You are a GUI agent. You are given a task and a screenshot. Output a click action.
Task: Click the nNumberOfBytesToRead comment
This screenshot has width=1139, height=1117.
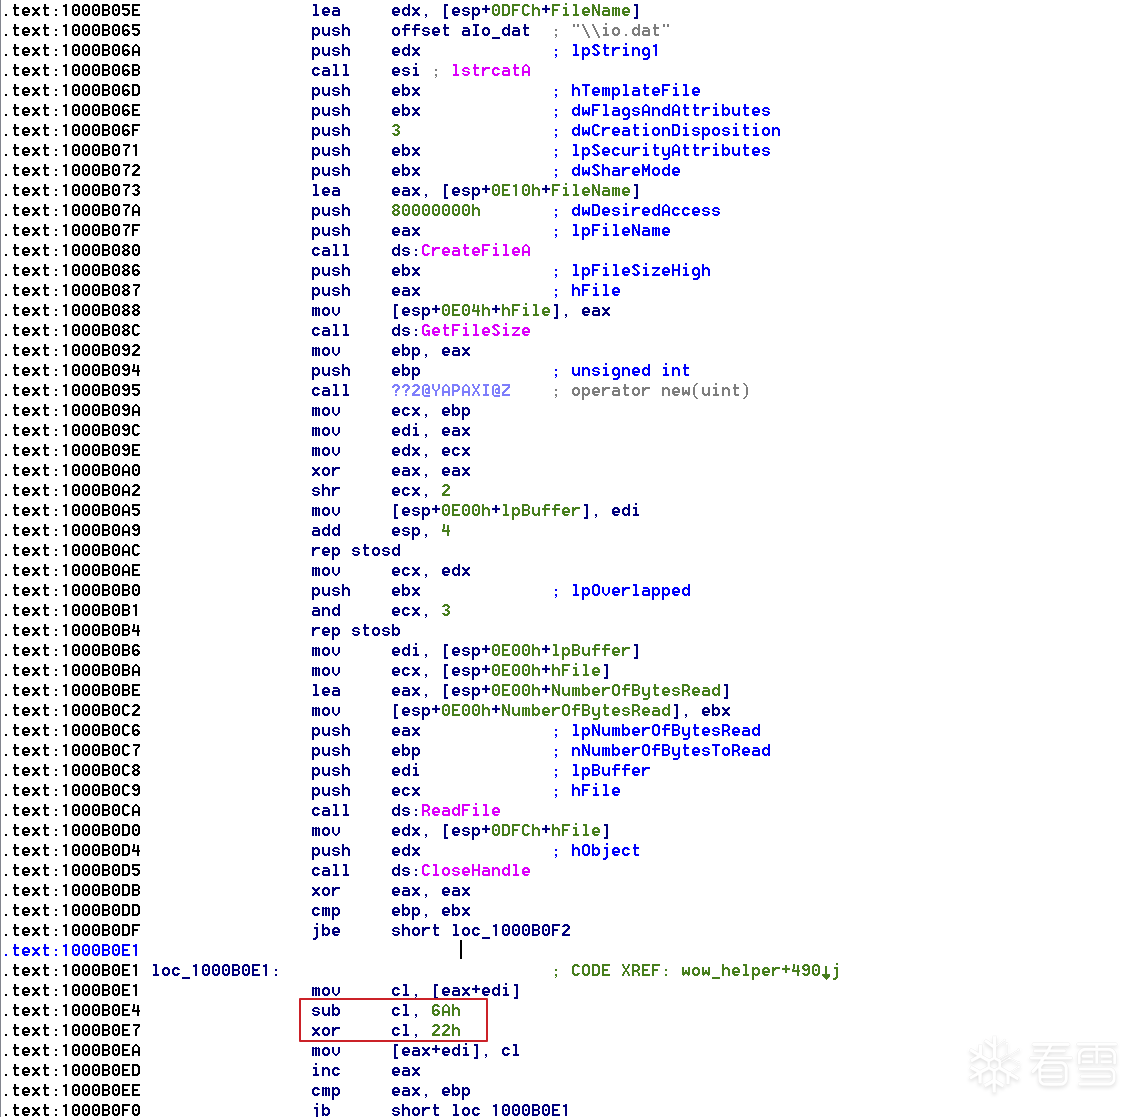pyautogui.click(x=670, y=750)
